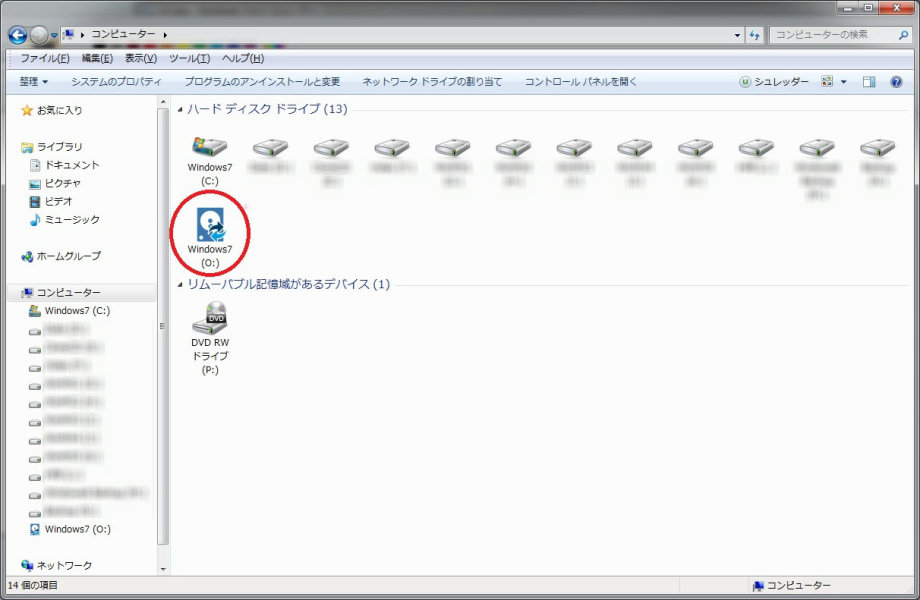The image size is (920, 600).
Task: Collapse the ハード ディスク ドライブ group
Action: pyautogui.click(x=180, y=109)
